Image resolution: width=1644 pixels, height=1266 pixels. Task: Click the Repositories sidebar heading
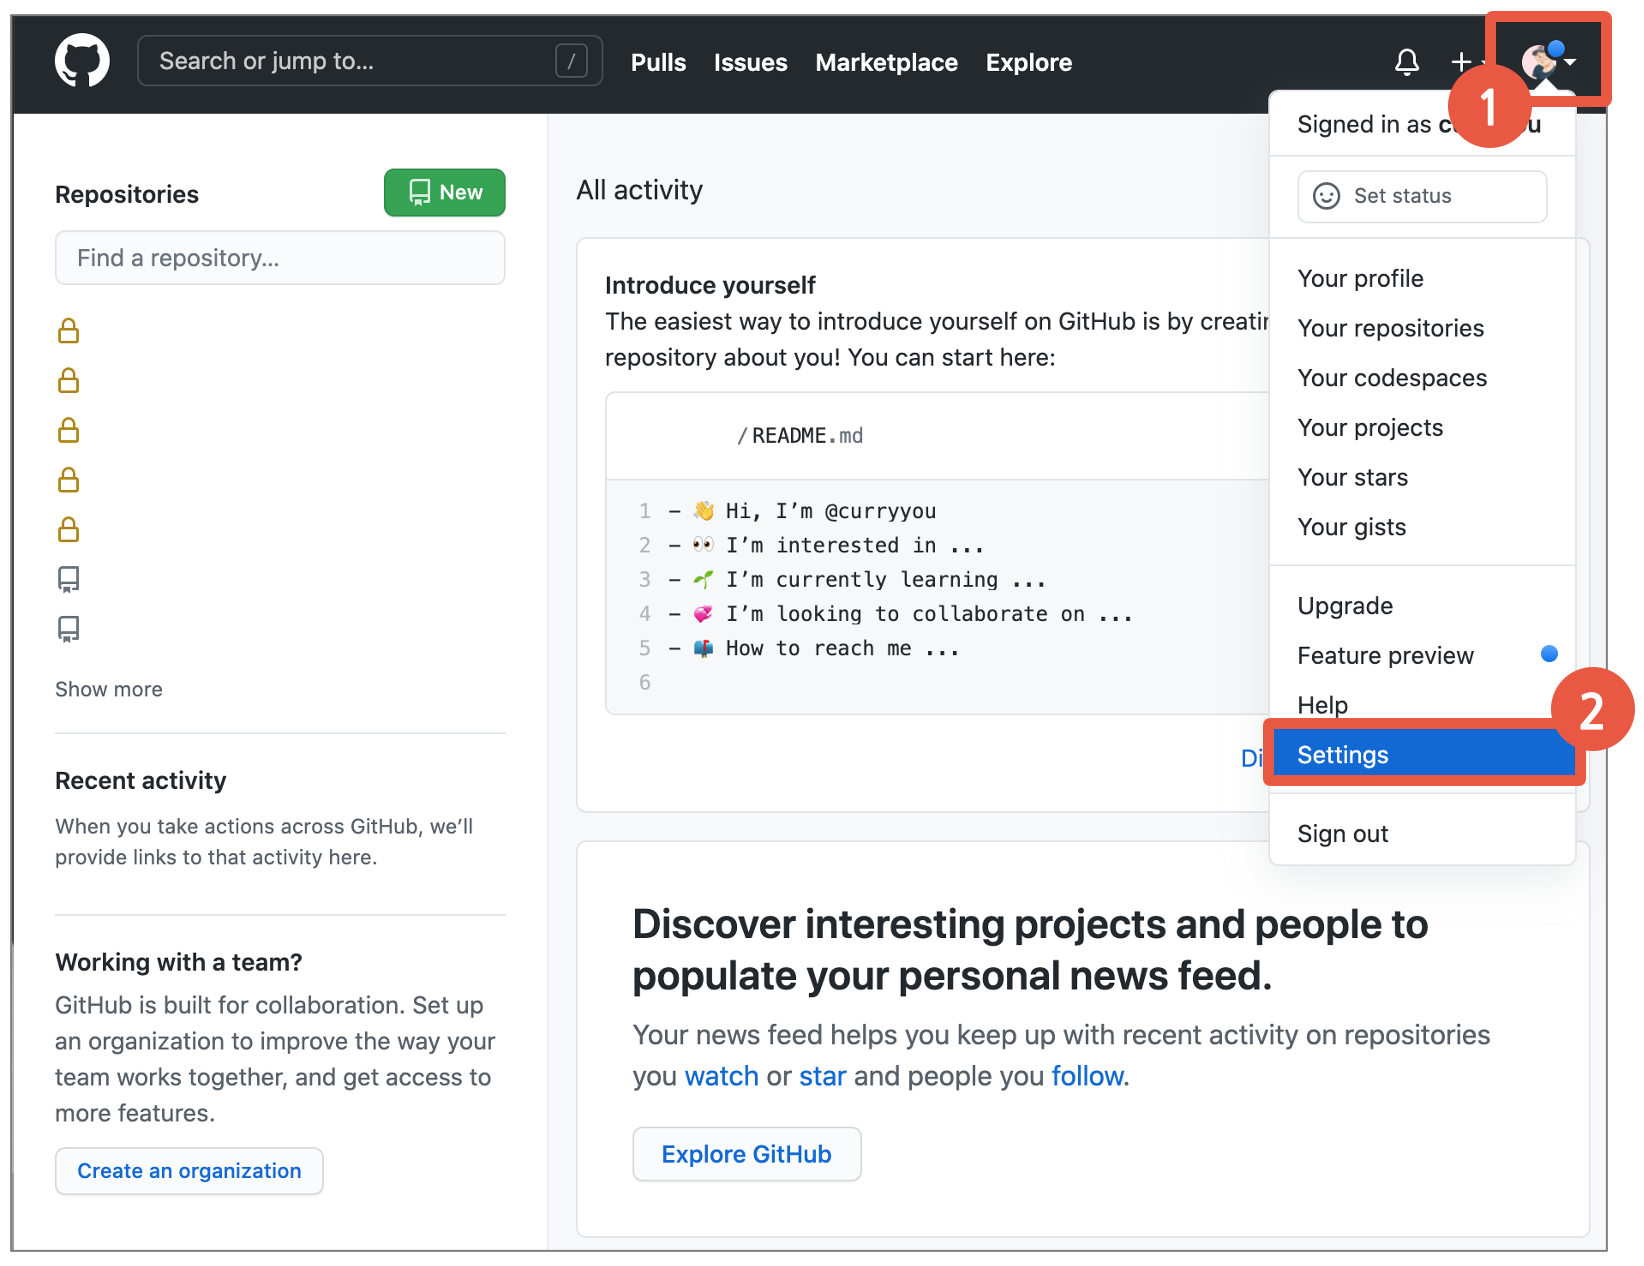tap(127, 194)
